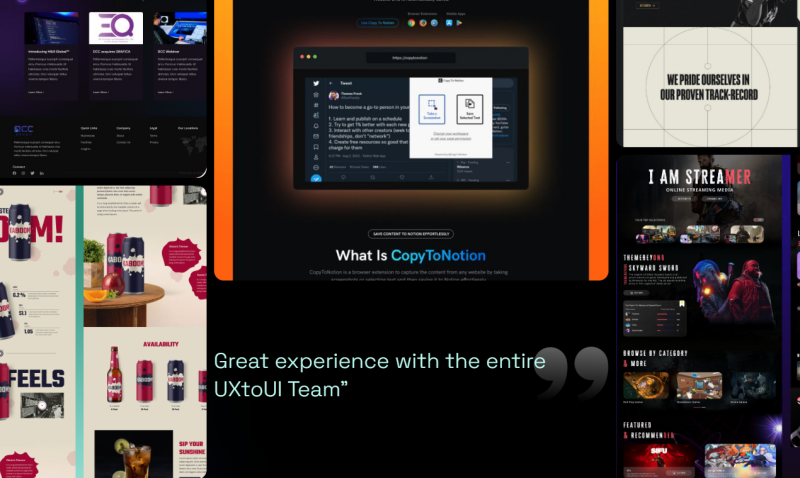This screenshot has width=800, height=478.
Task: Click the browser mockup URL address bar
Action: click(410, 58)
